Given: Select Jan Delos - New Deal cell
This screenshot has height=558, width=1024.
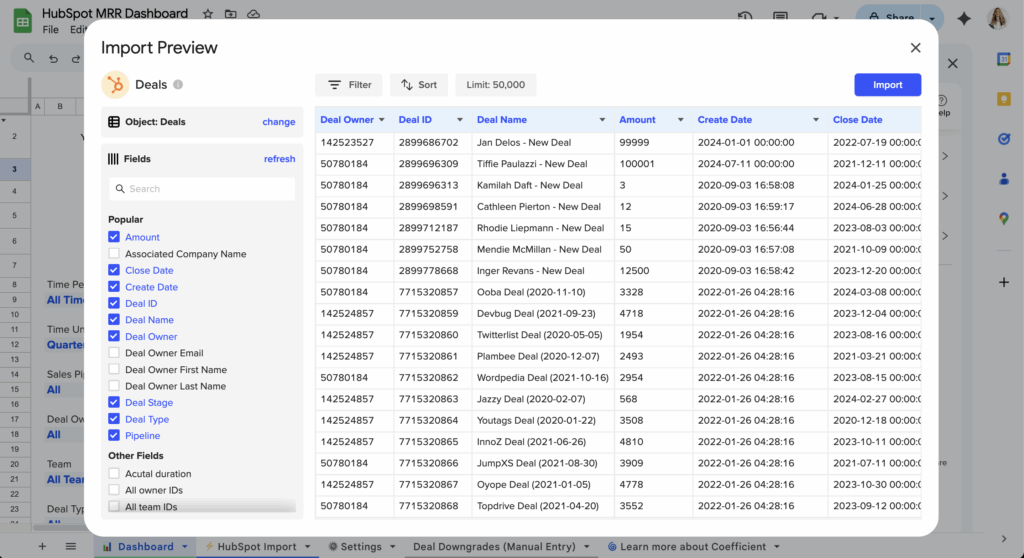Looking at the screenshot, I should point(543,142).
